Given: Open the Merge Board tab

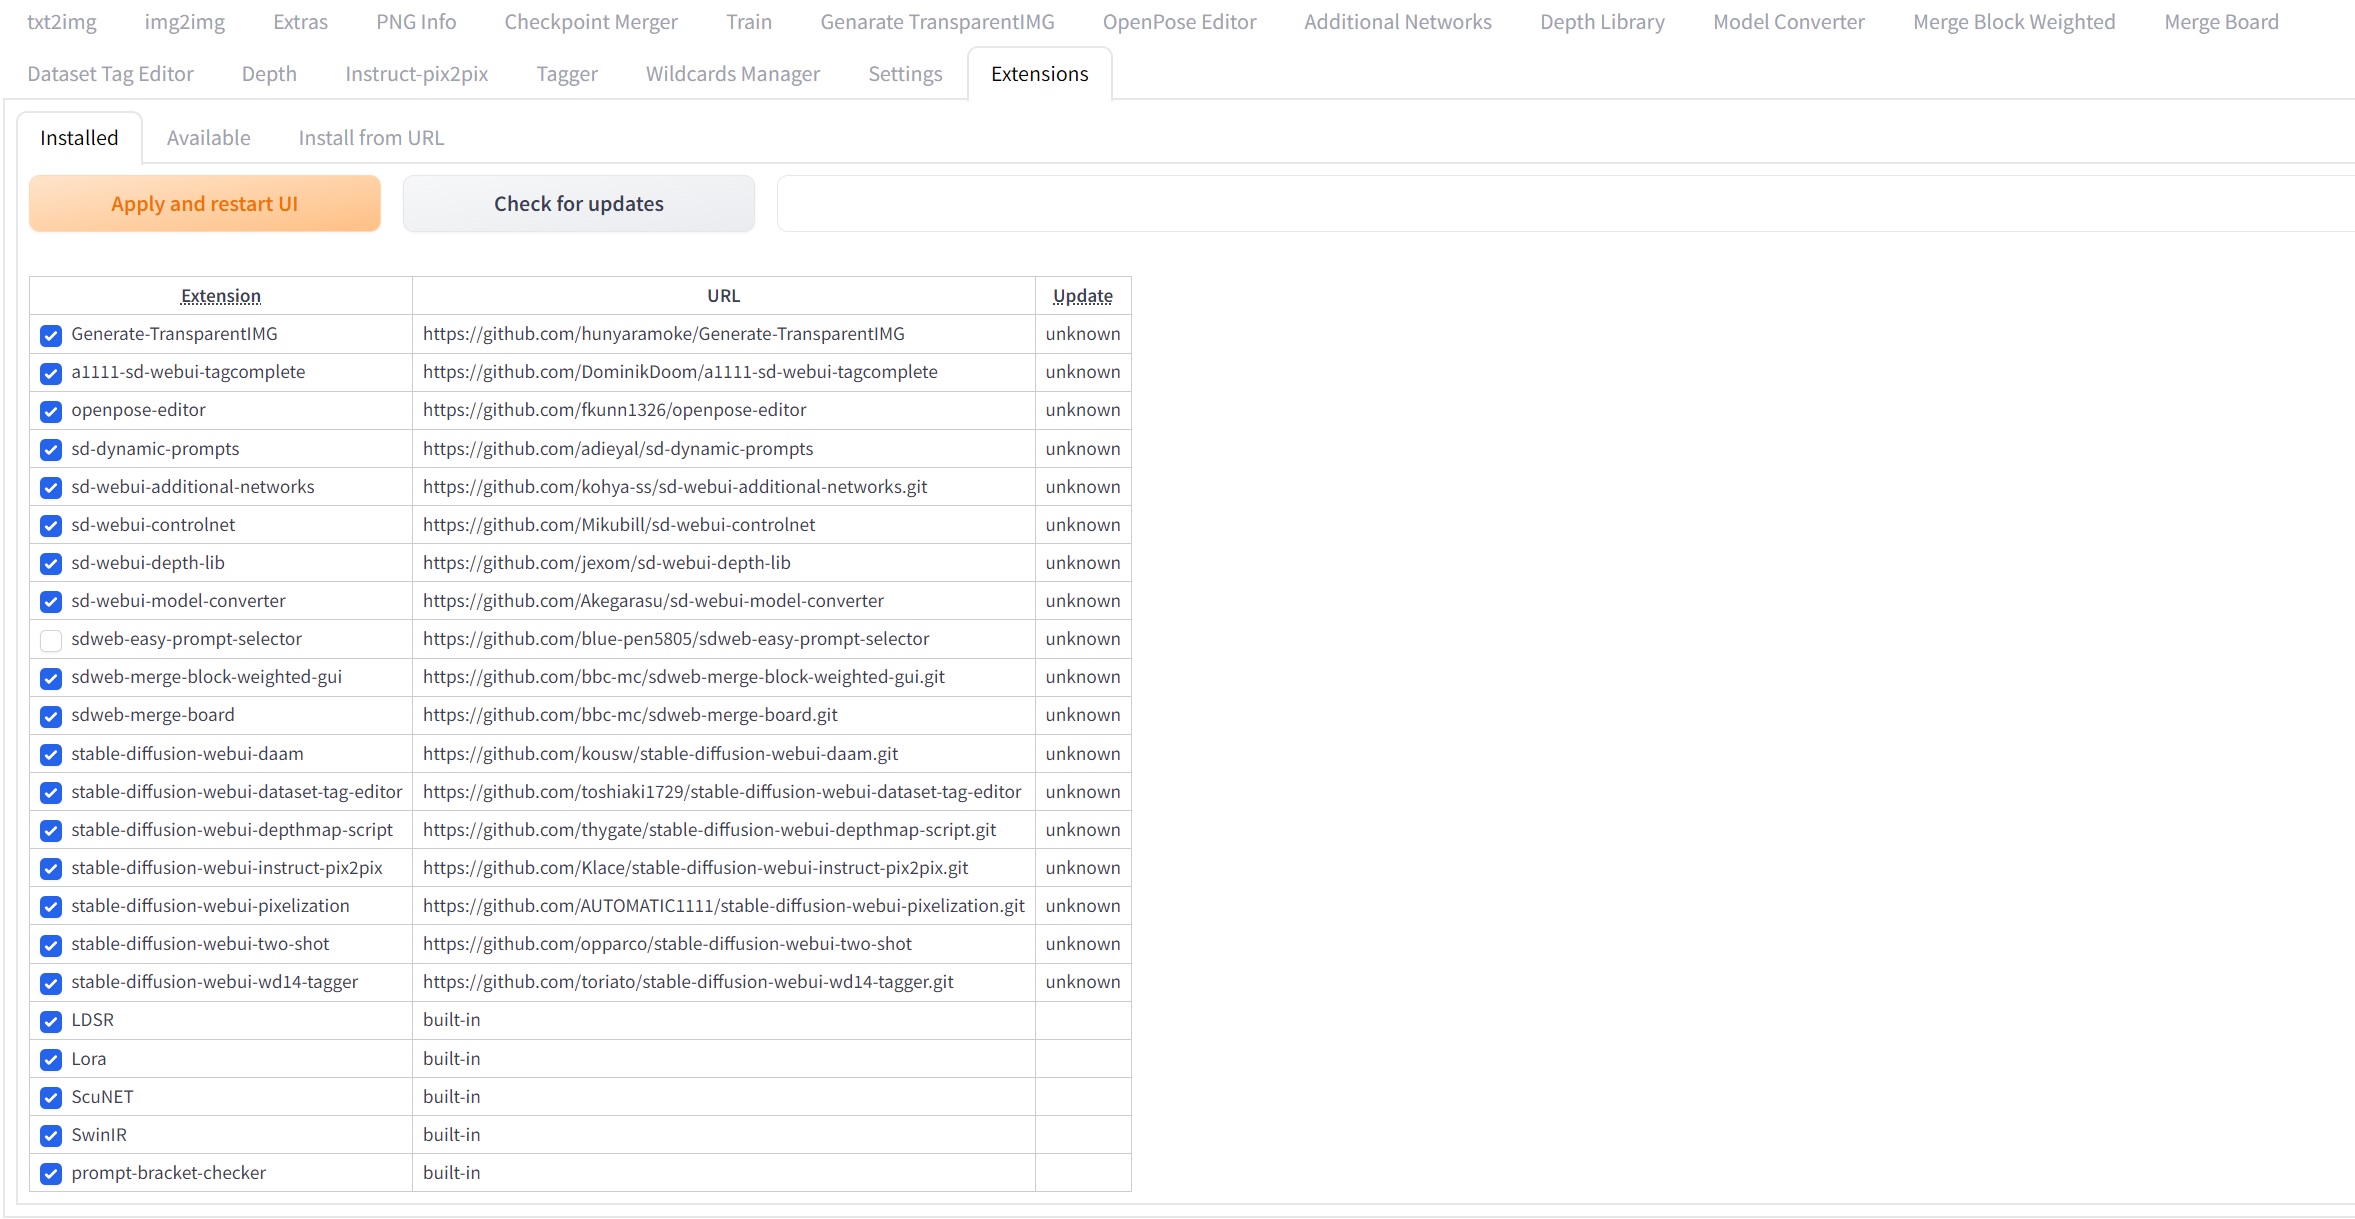Looking at the screenshot, I should [x=2221, y=22].
